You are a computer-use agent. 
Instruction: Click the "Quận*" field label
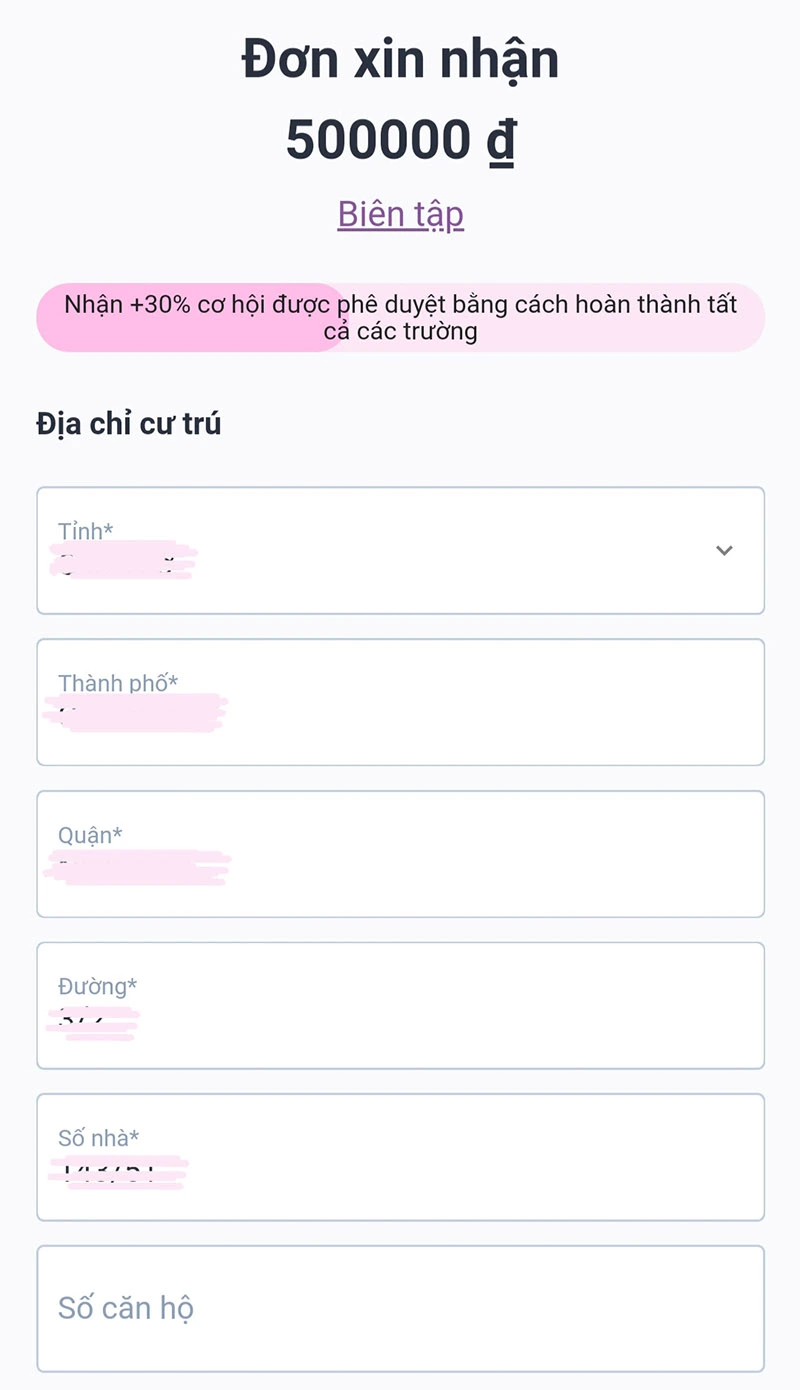pos(90,835)
